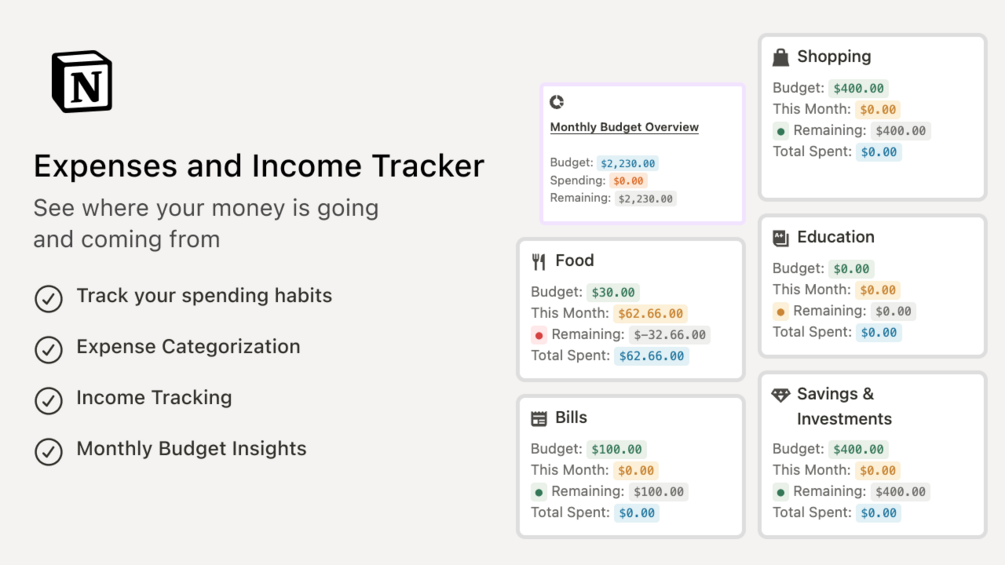Click the pie chart icon above Monthly Budget Overview
Viewport: 1005px width, 565px height.
(557, 102)
